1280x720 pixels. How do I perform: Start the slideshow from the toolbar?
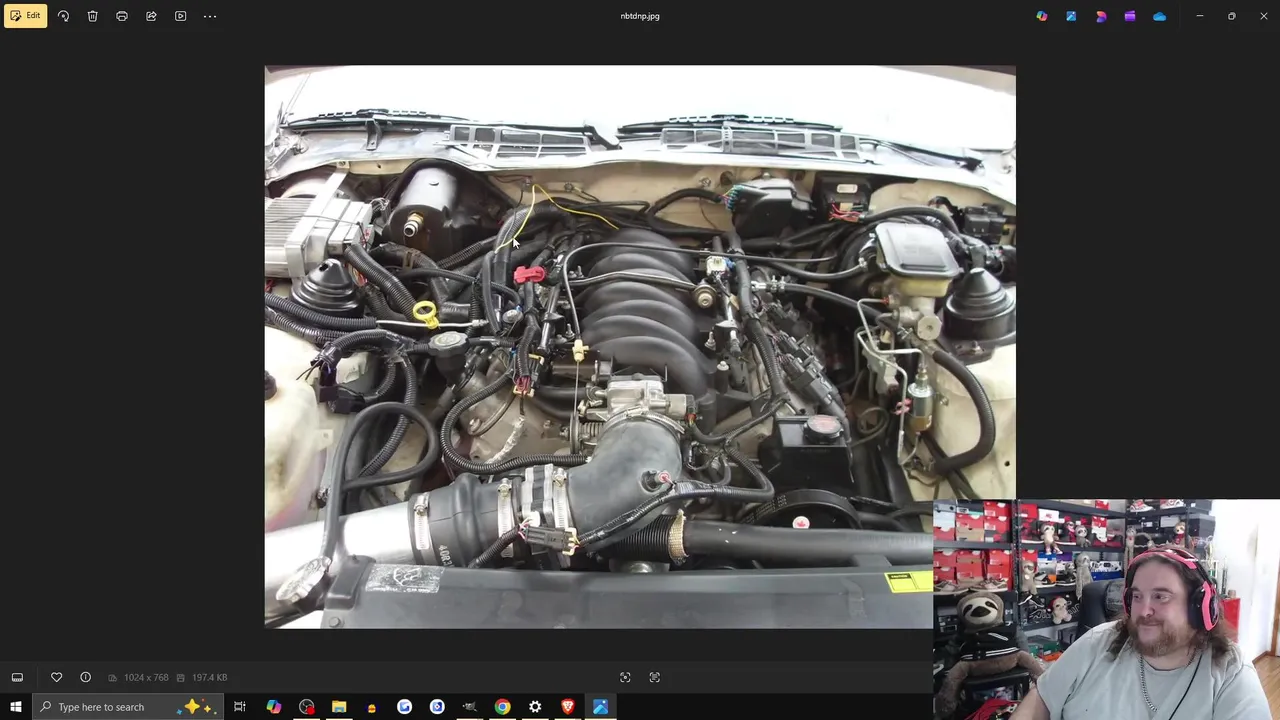pos(180,16)
